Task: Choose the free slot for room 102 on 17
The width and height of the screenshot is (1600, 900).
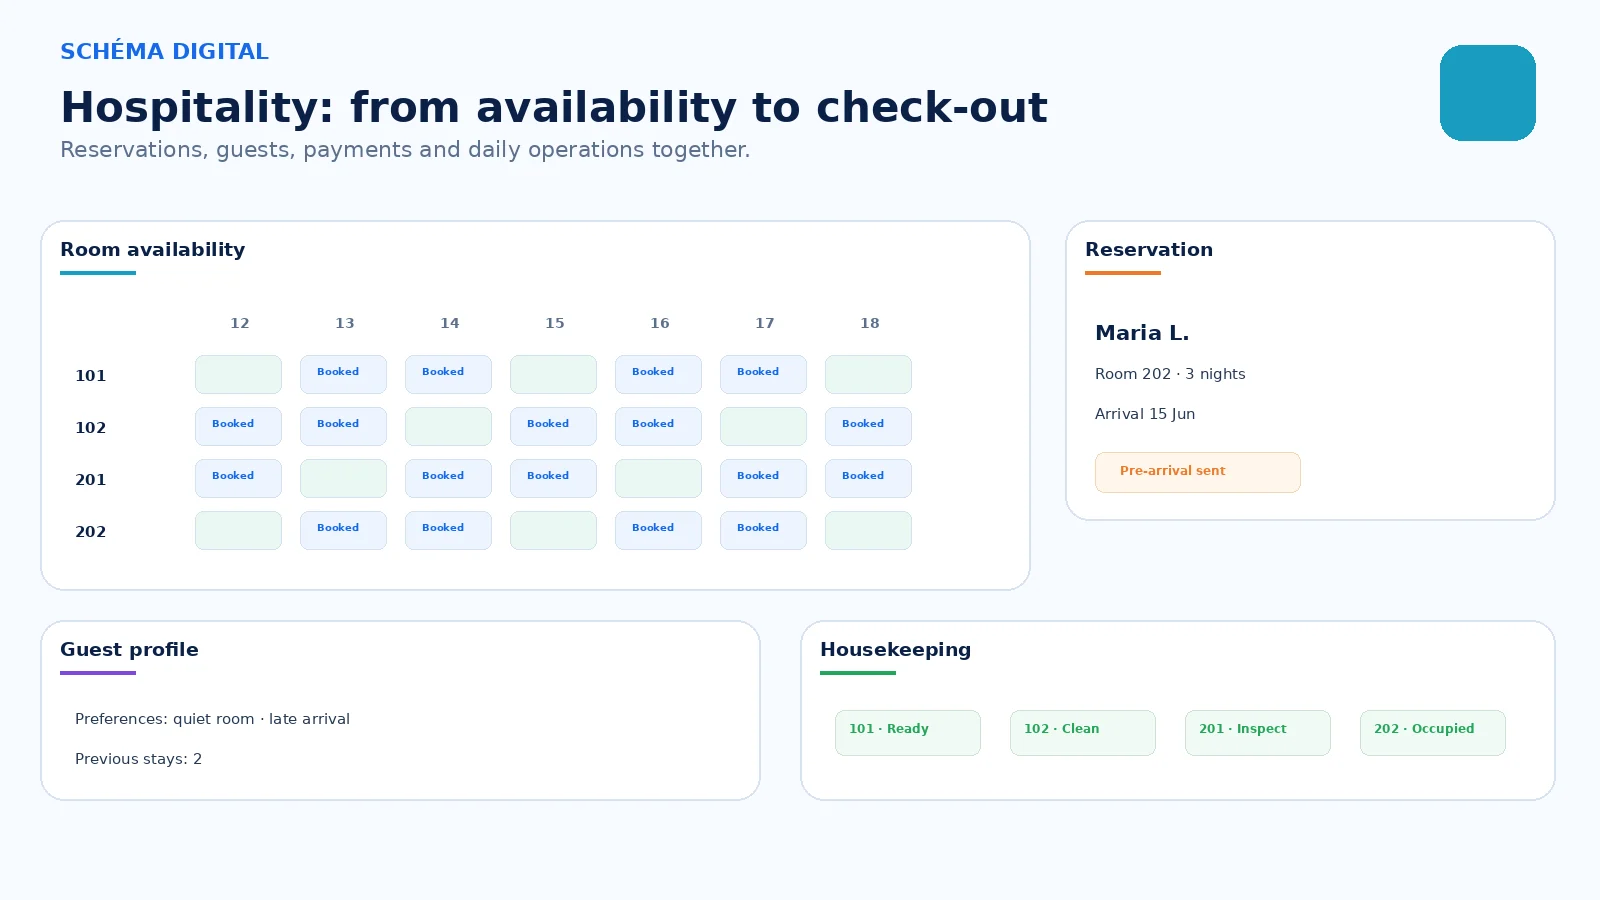Action: [x=763, y=426]
